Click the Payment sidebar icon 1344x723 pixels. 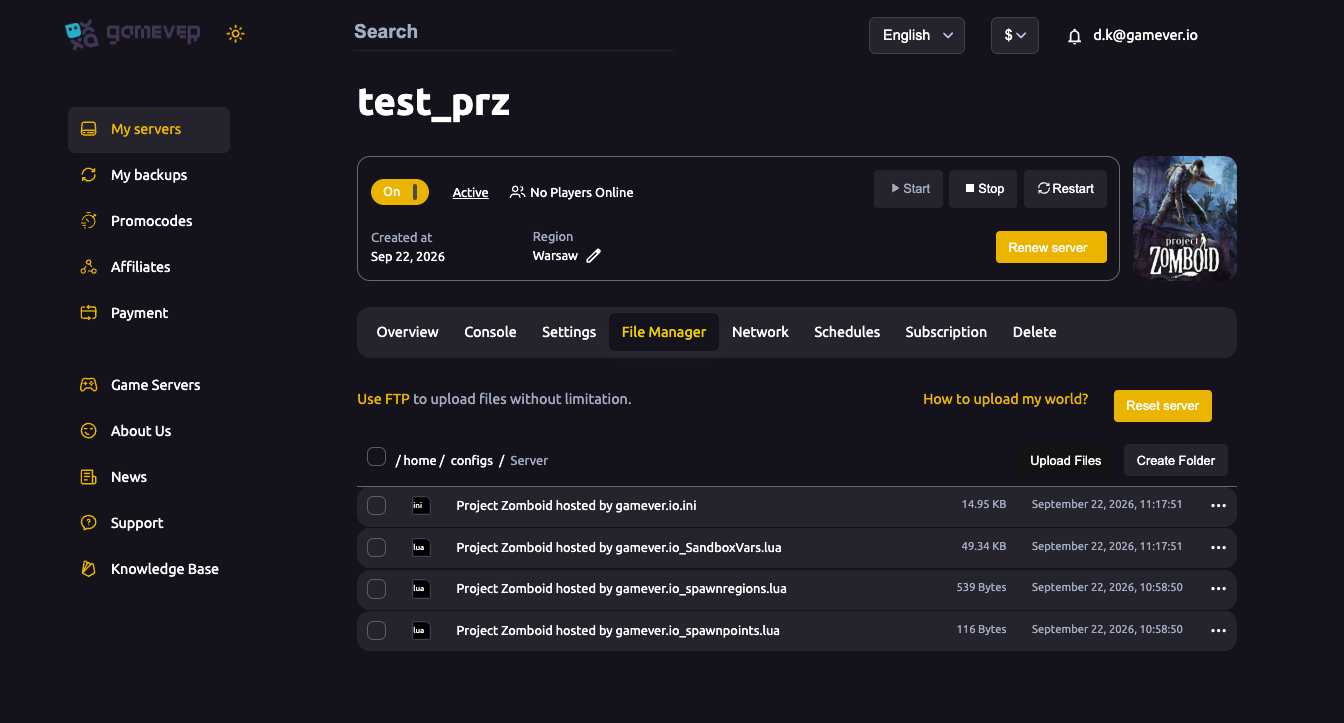89,313
